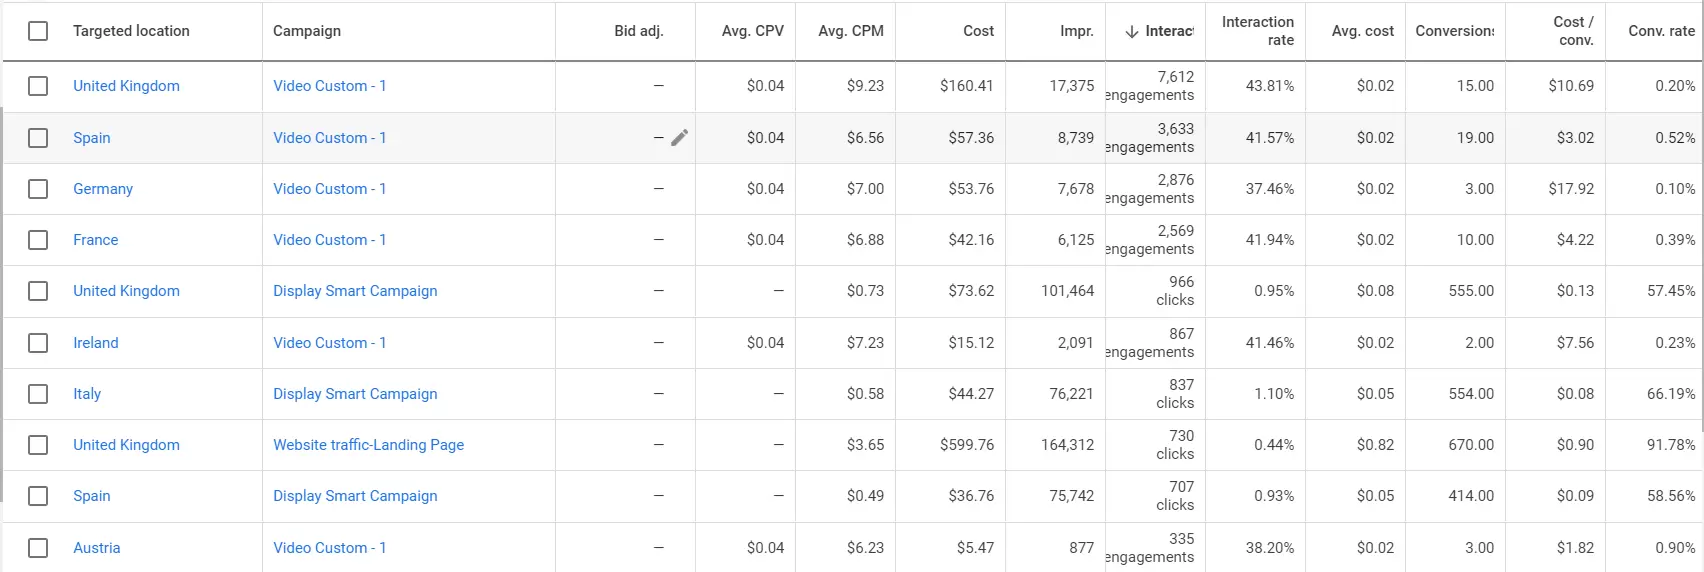Click the Interaction rate column header

tap(1257, 31)
